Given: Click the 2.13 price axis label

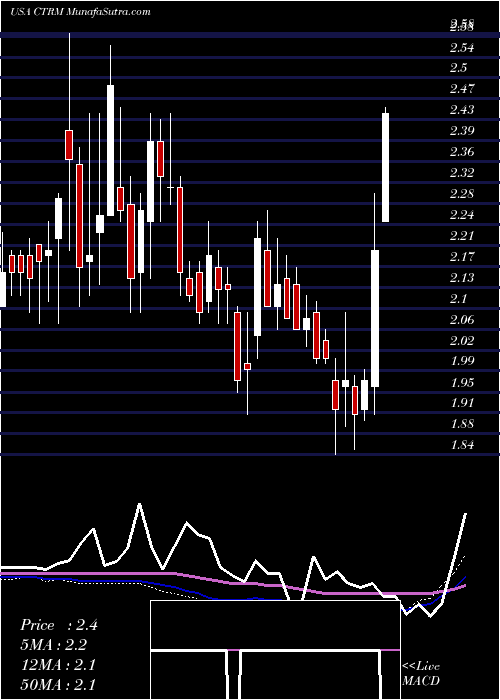Looking at the screenshot, I should click(x=462, y=278).
